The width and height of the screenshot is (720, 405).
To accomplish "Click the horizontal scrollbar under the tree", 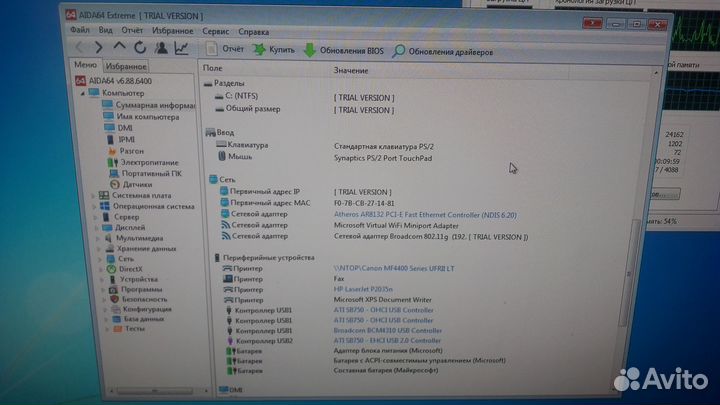I will pyautogui.click(x=155, y=391).
